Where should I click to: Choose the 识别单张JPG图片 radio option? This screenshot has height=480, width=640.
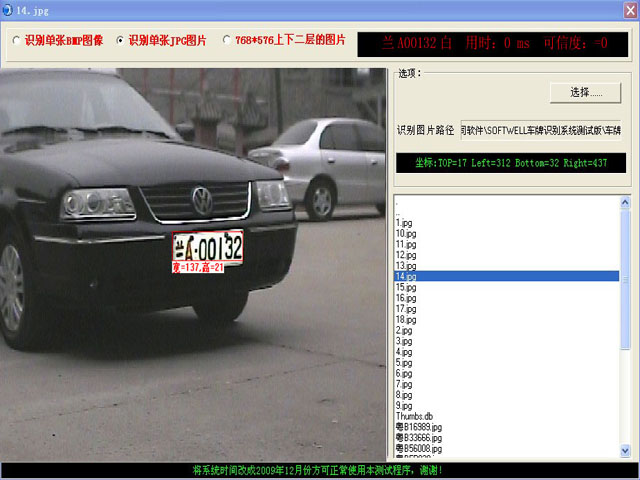pyautogui.click(x=122, y=41)
